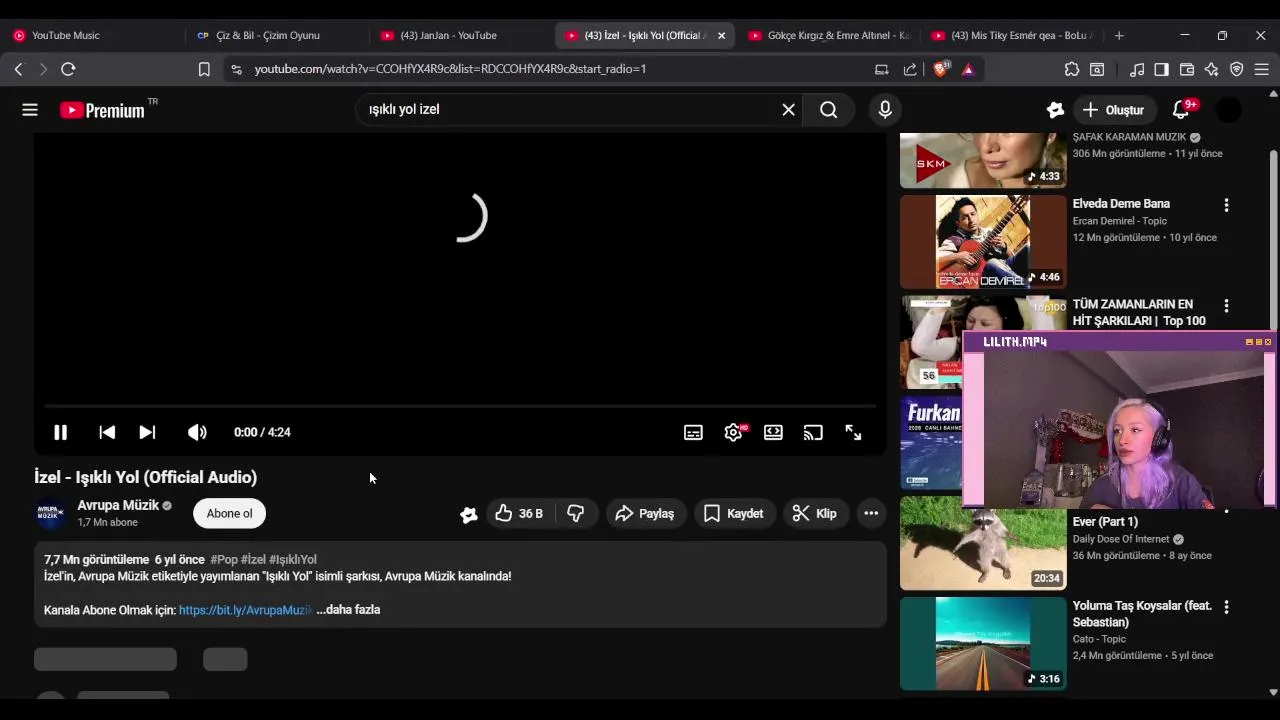Image resolution: width=1280 pixels, height=720 pixels.
Task: Open the Avrupa Müzik channel name
Action: pyautogui.click(x=118, y=506)
